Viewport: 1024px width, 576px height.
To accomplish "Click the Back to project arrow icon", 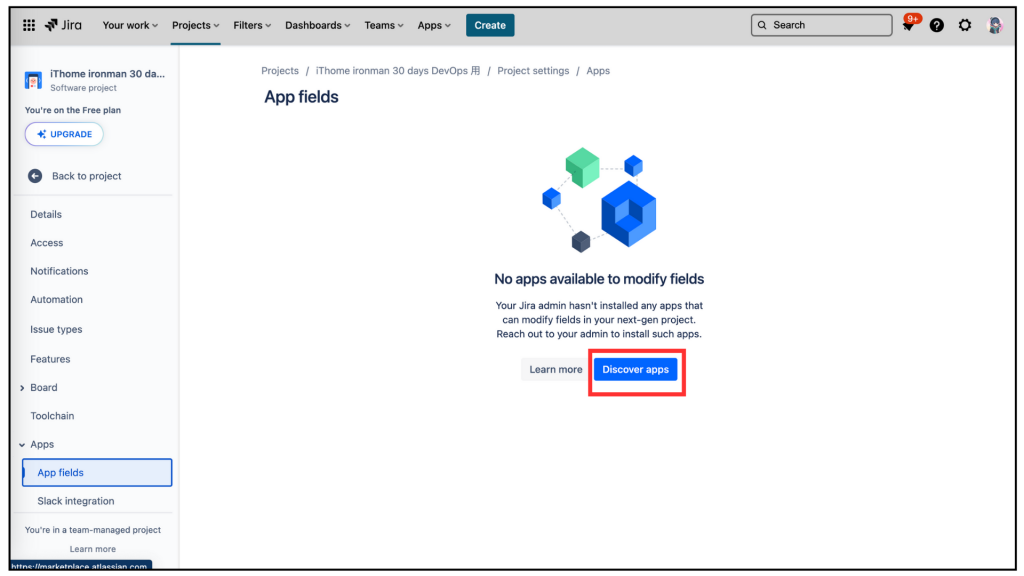I will (35, 176).
